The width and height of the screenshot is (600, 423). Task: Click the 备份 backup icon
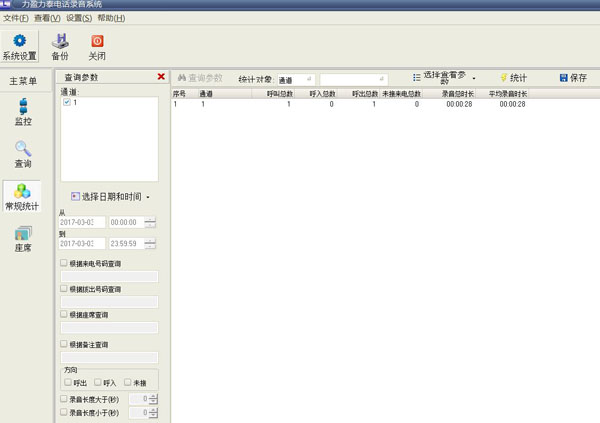point(60,46)
